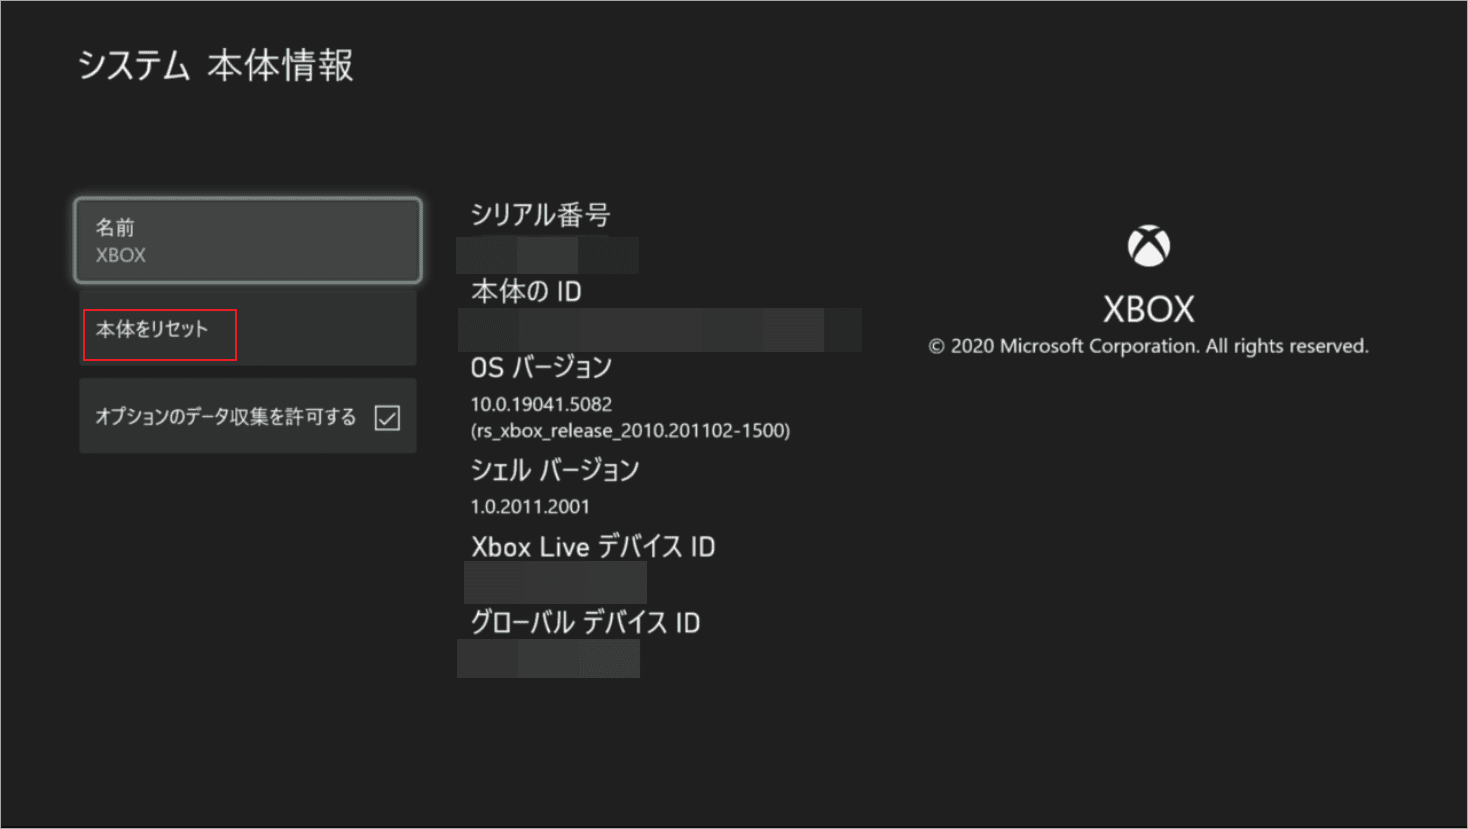Select the shell version 1.0.2011.2001
Image resolution: width=1468 pixels, height=829 pixels.
coord(530,506)
